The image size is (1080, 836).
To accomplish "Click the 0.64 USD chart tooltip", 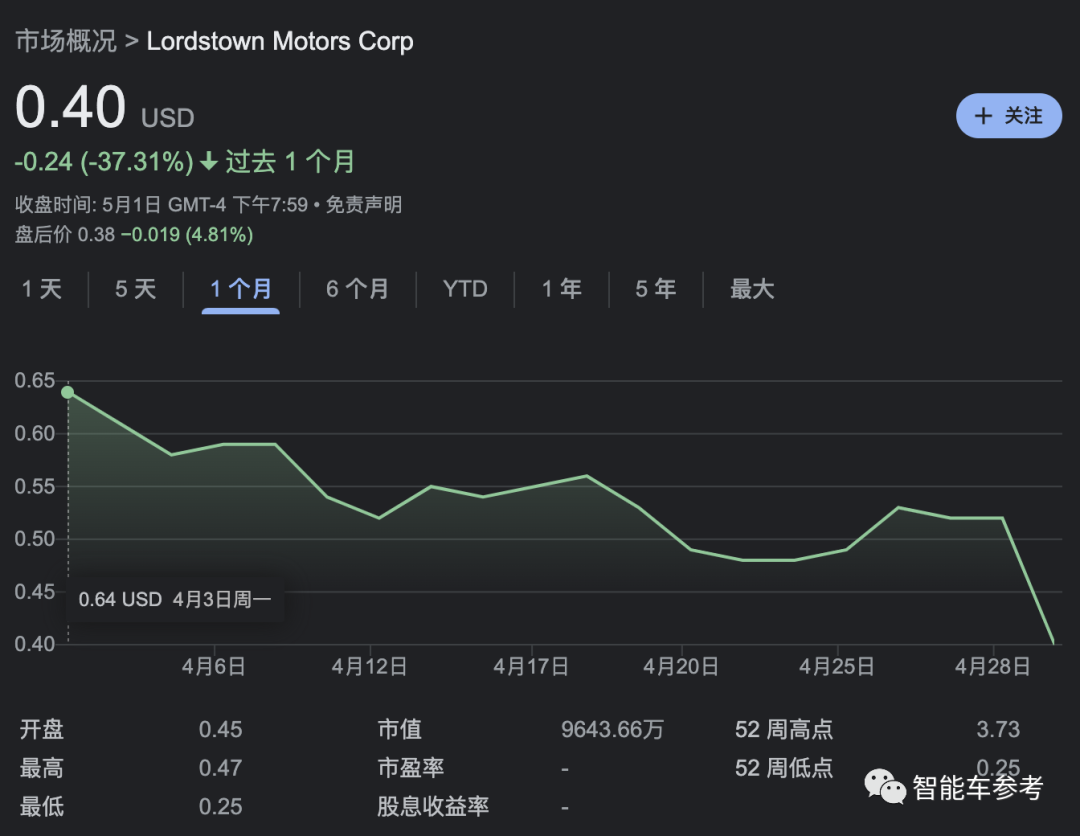I will click(x=175, y=600).
